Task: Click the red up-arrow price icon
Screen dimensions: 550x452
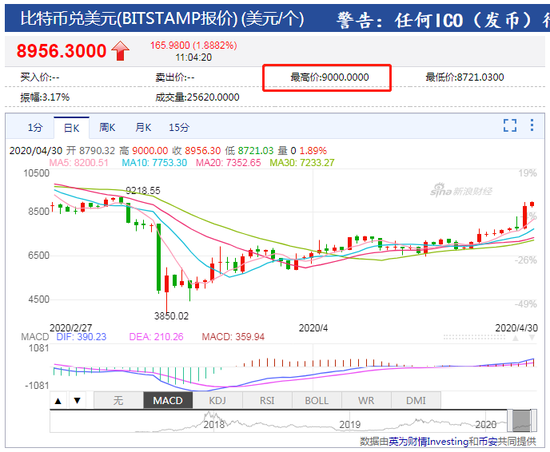Action: coord(120,51)
